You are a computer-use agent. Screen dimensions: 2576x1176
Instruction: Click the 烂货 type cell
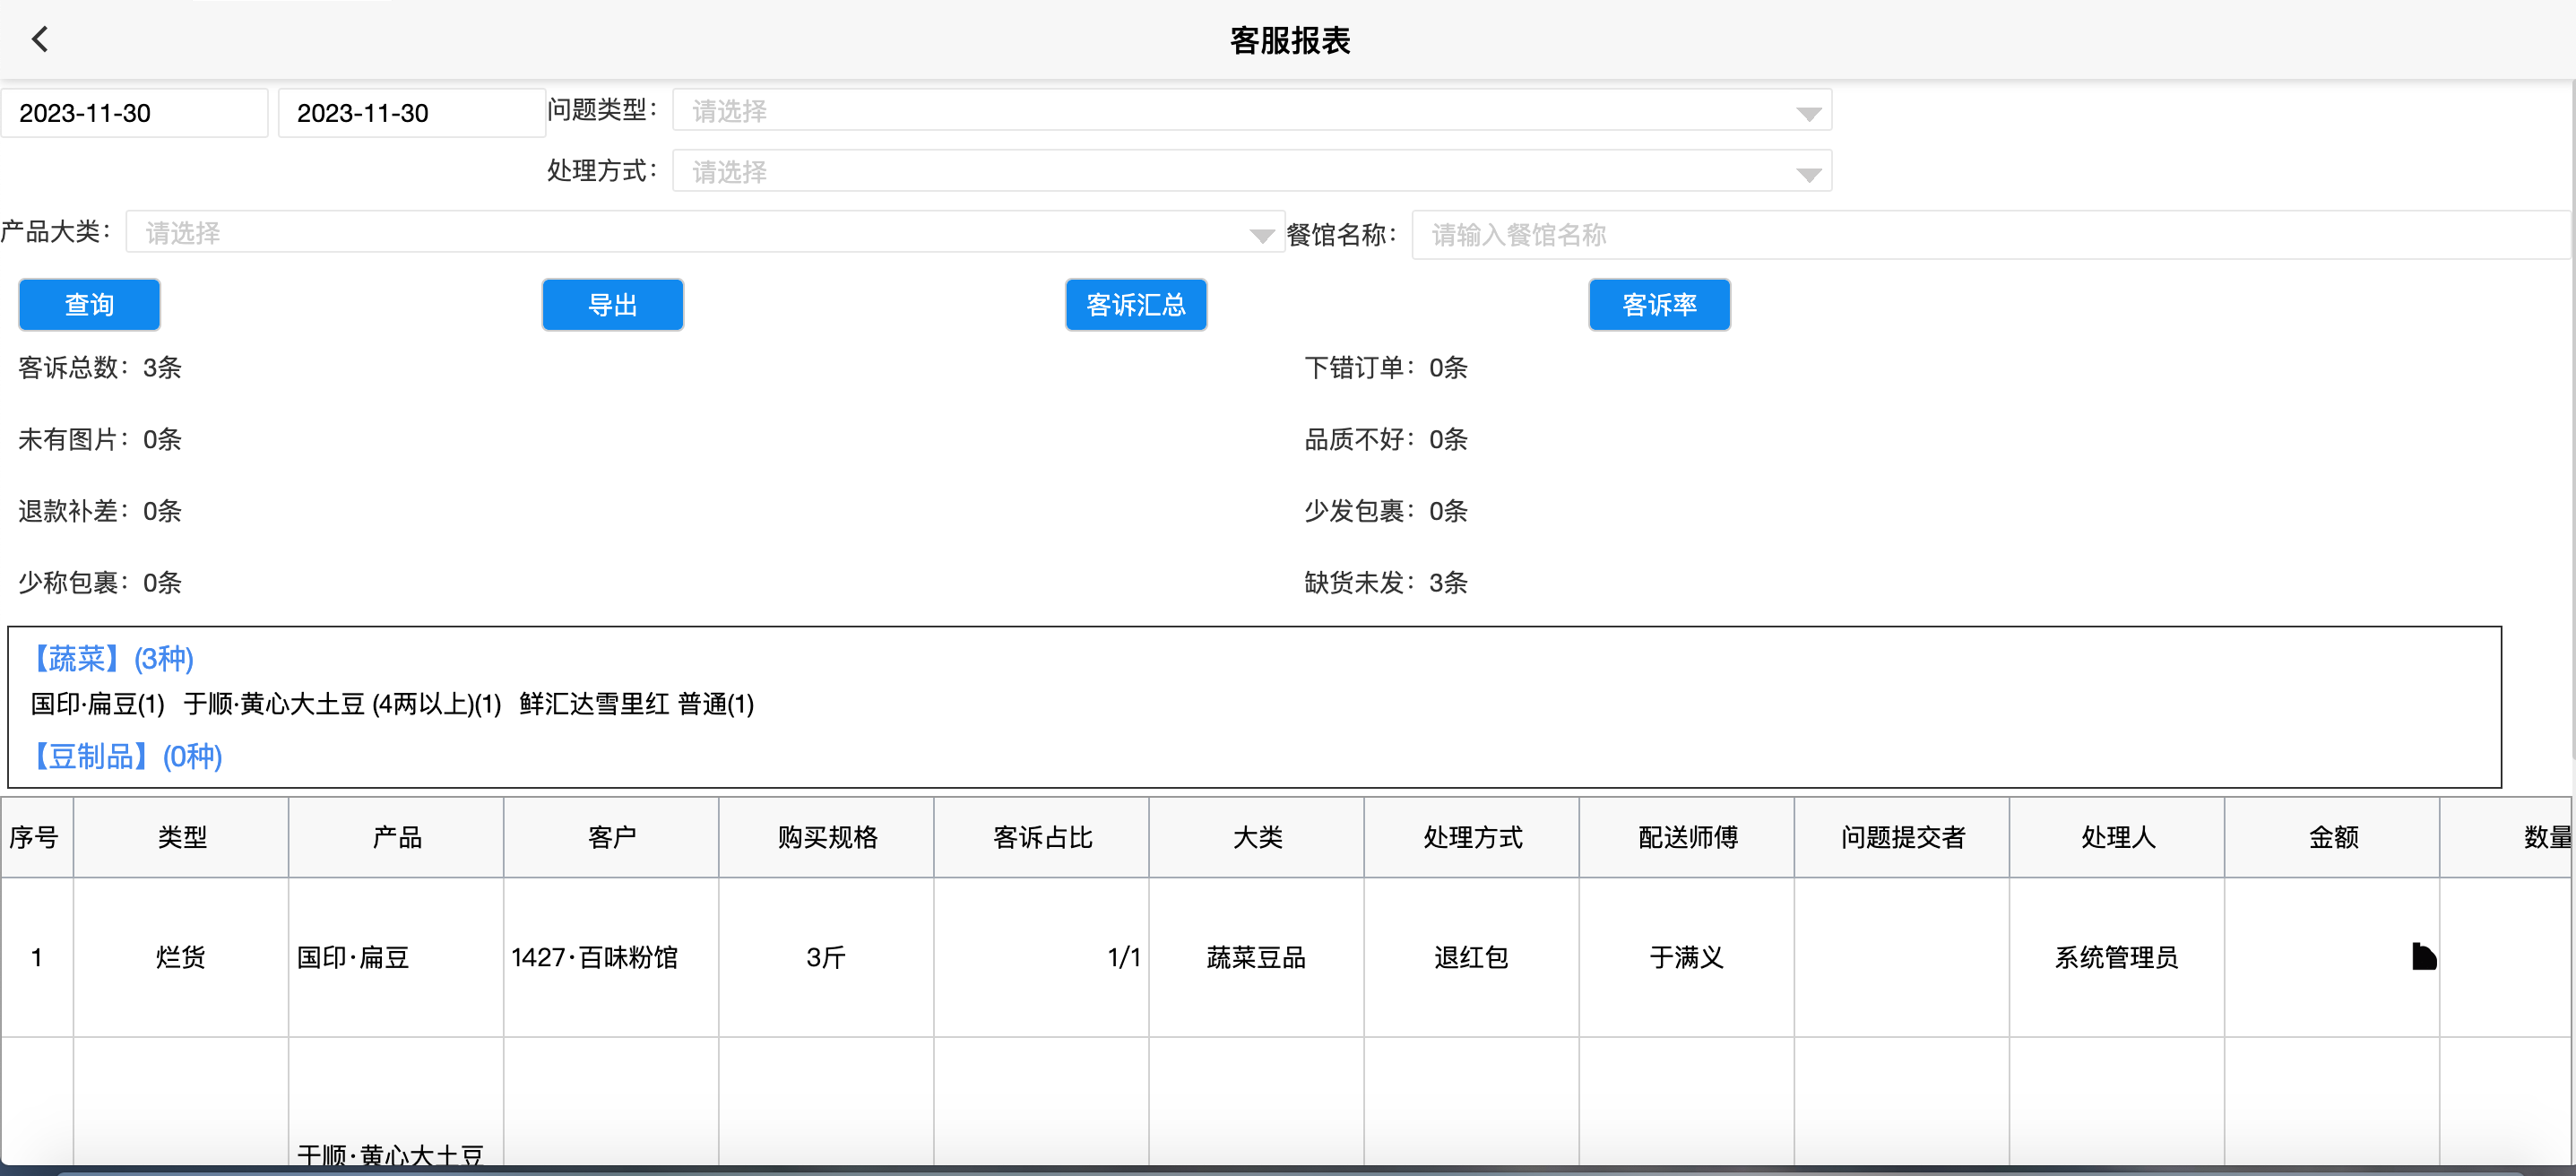(181, 957)
